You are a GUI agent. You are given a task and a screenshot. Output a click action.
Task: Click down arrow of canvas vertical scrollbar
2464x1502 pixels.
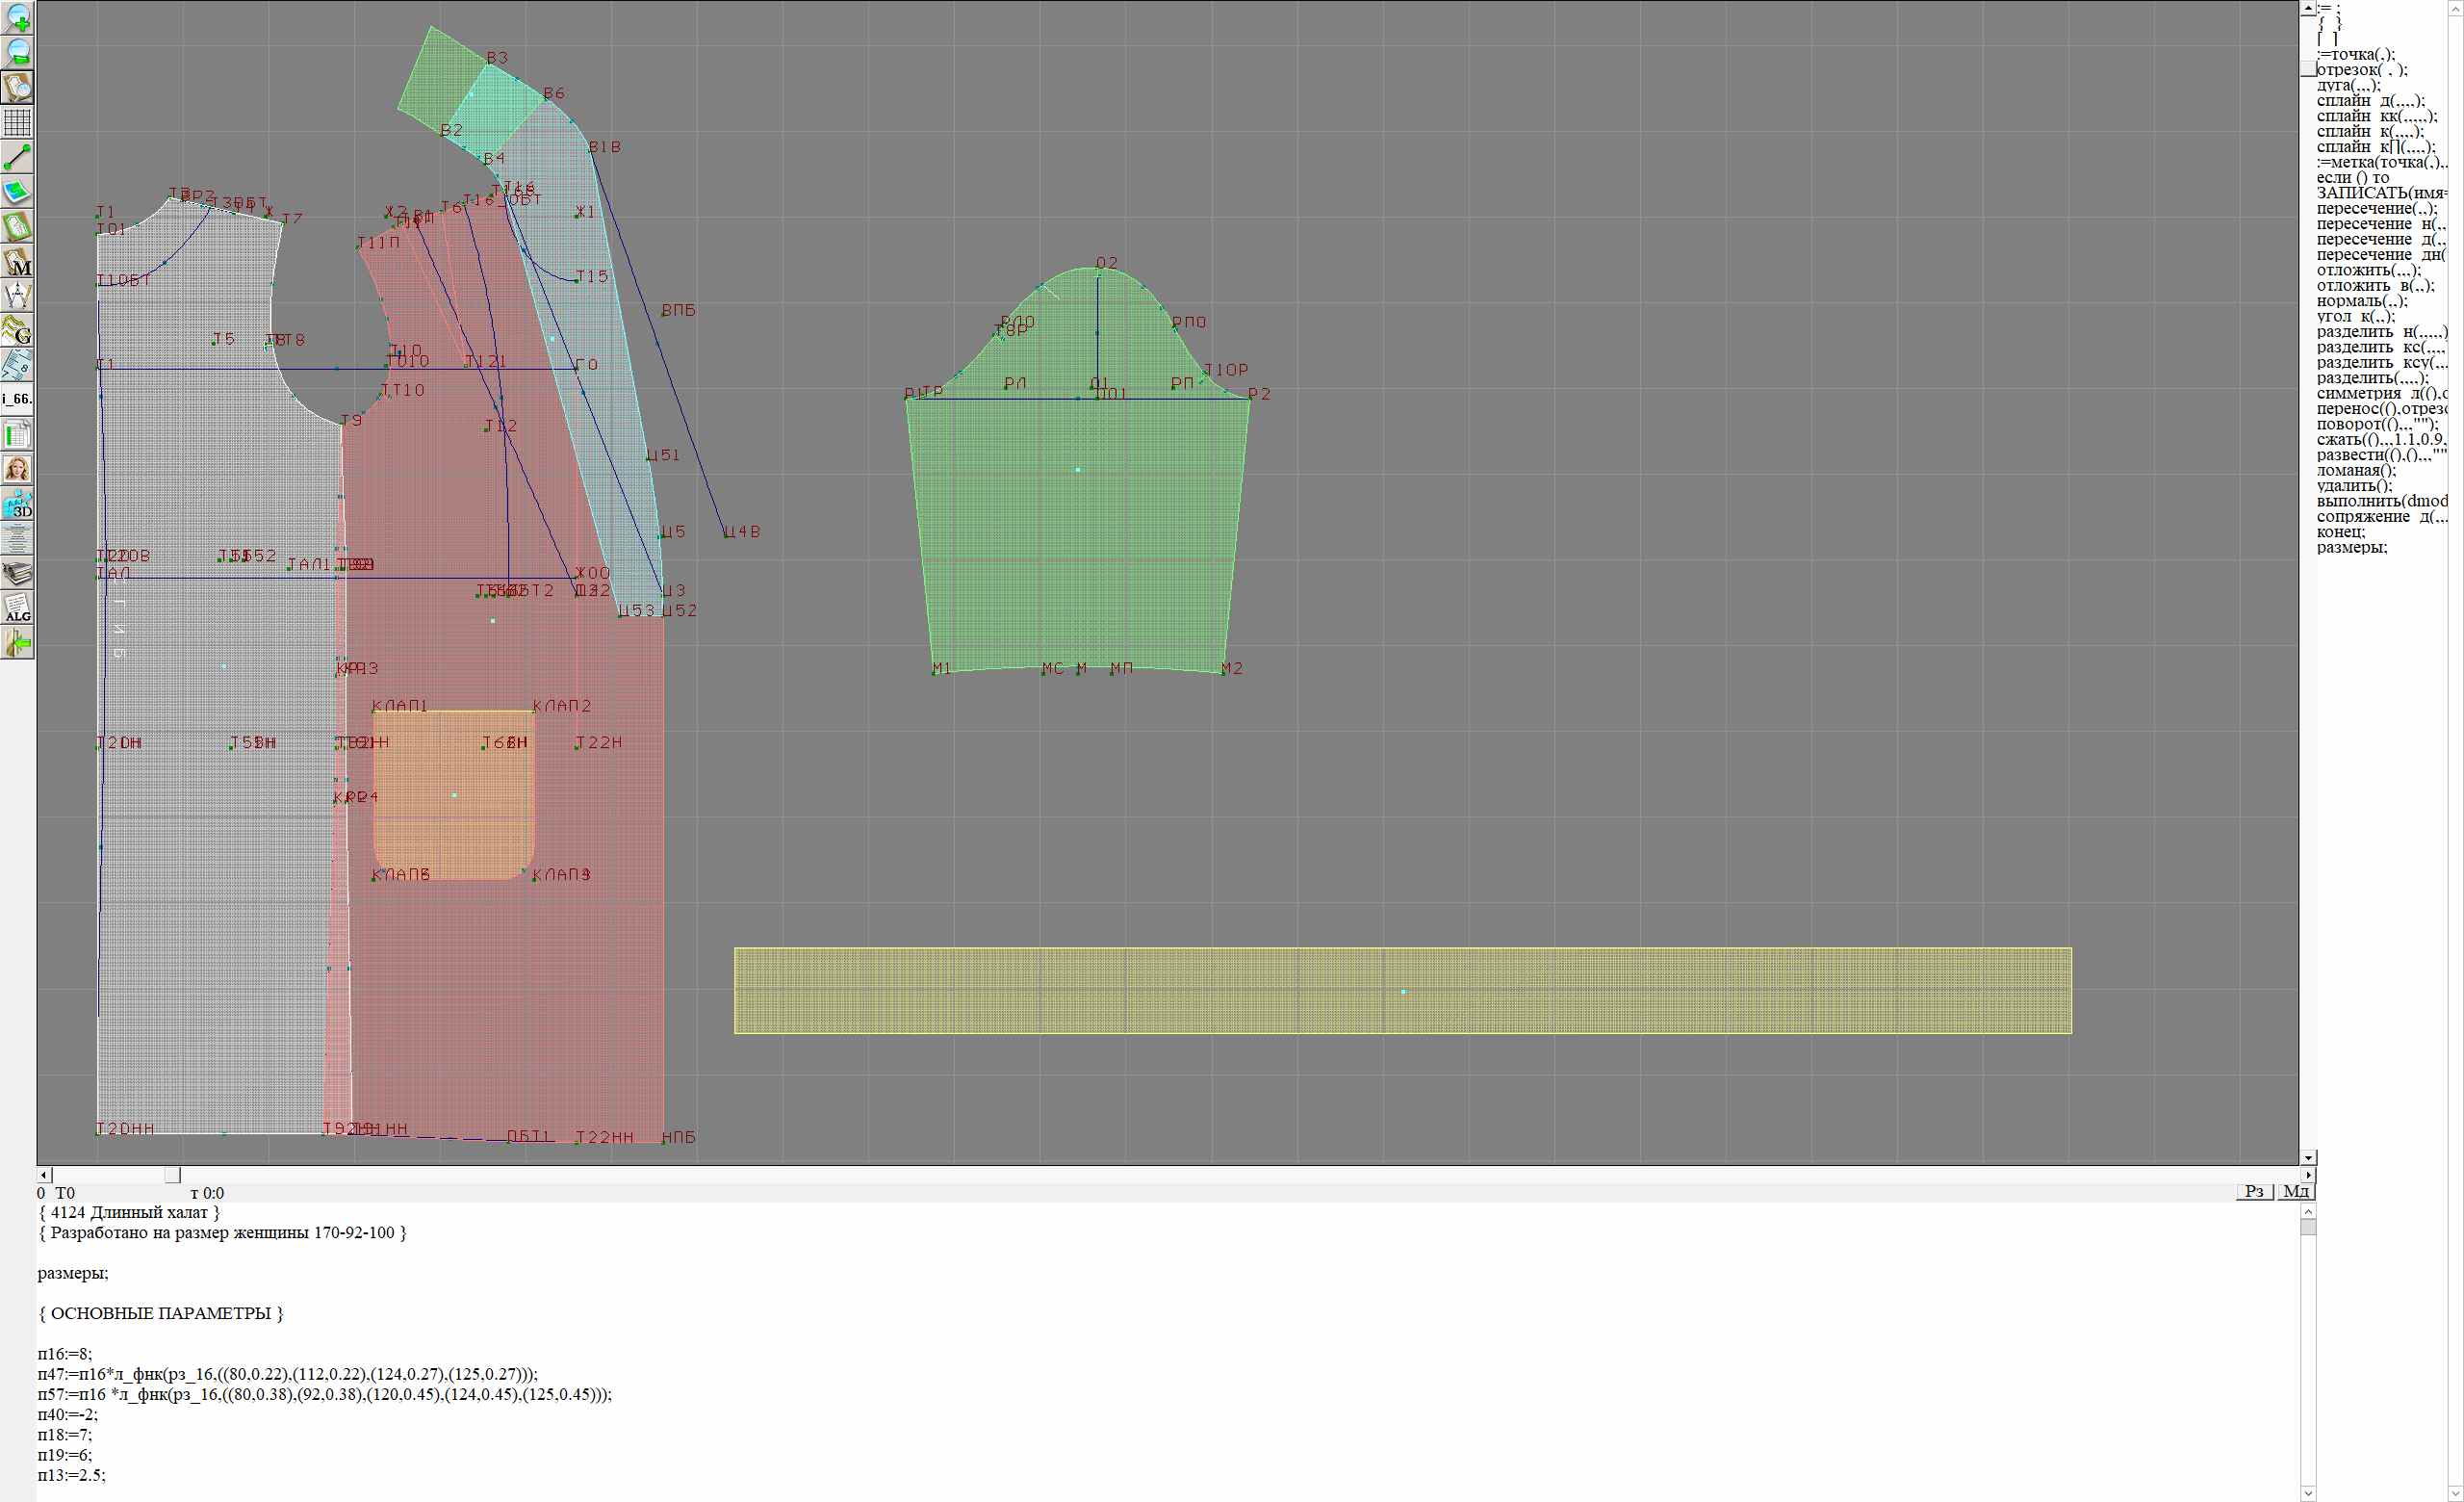pyautogui.click(x=2308, y=1157)
